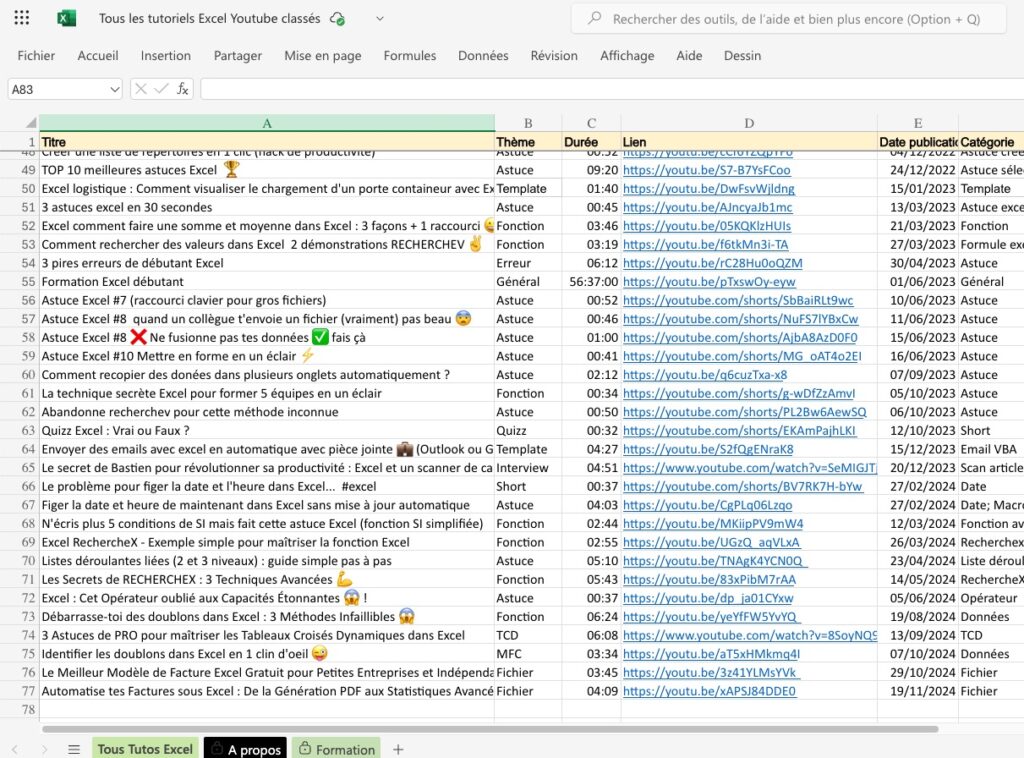This screenshot has height=758, width=1024.
Task: Open the Dessin tab
Action: point(743,55)
